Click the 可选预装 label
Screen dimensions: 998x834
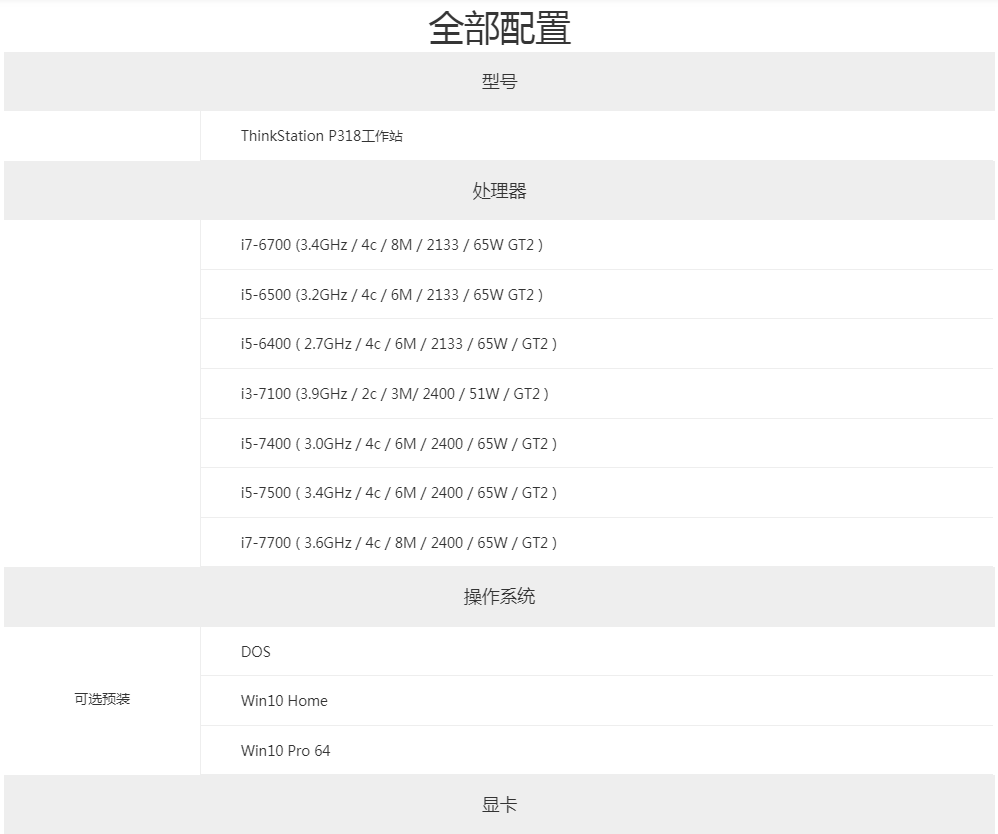(x=102, y=699)
